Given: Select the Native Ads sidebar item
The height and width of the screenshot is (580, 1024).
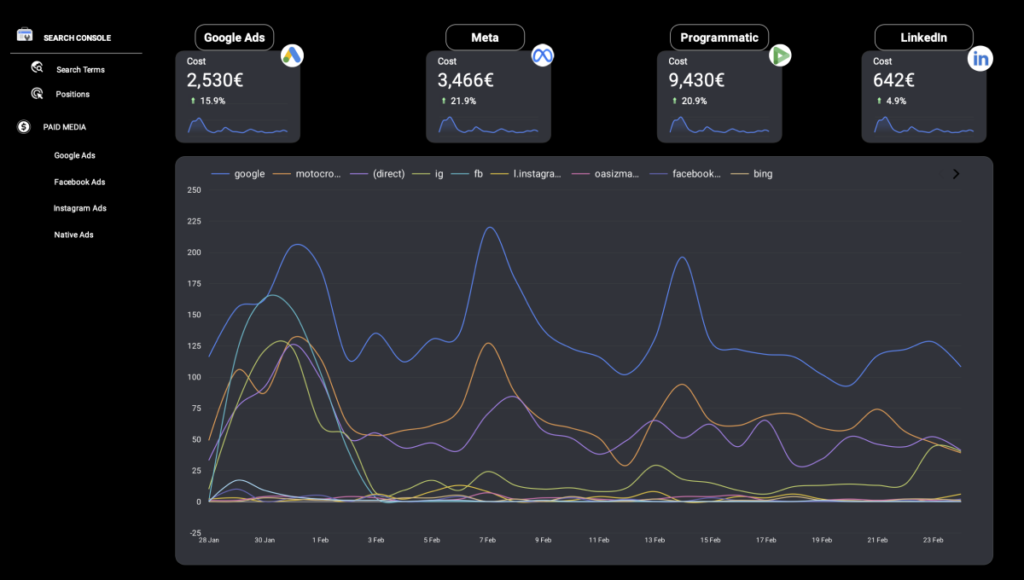Looking at the screenshot, I should [x=74, y=235].
